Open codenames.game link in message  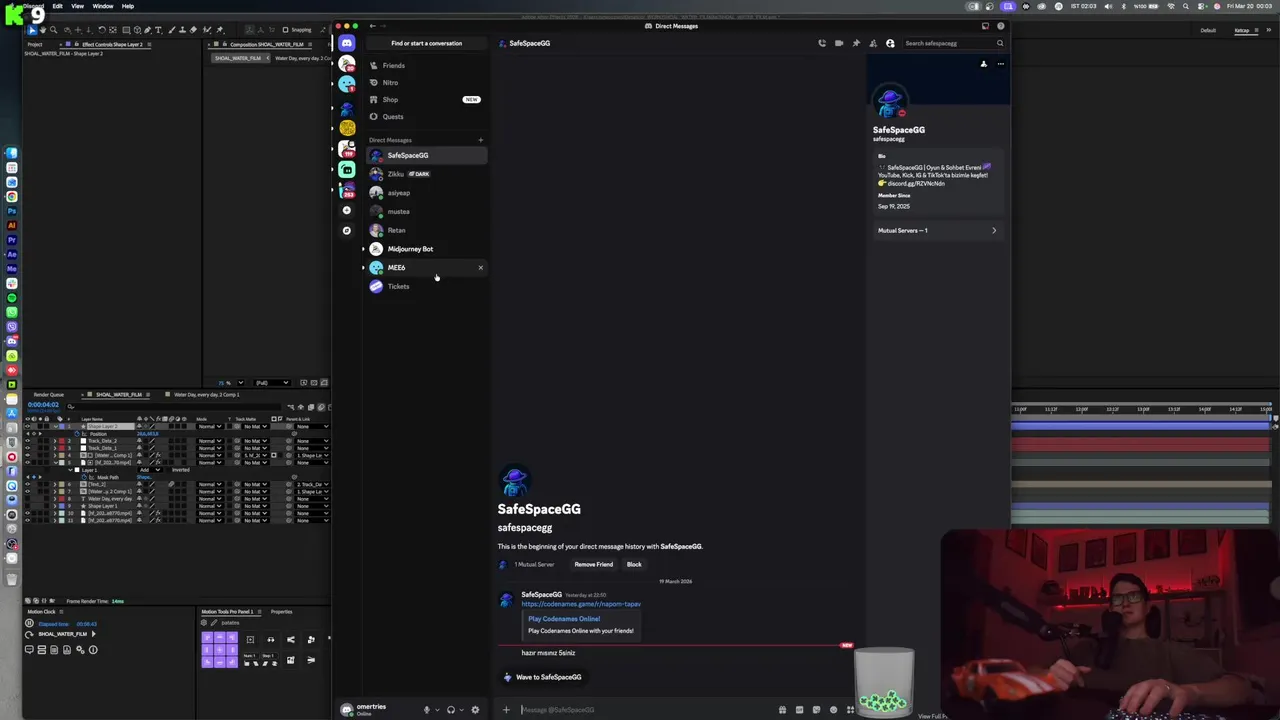point(581,604)
